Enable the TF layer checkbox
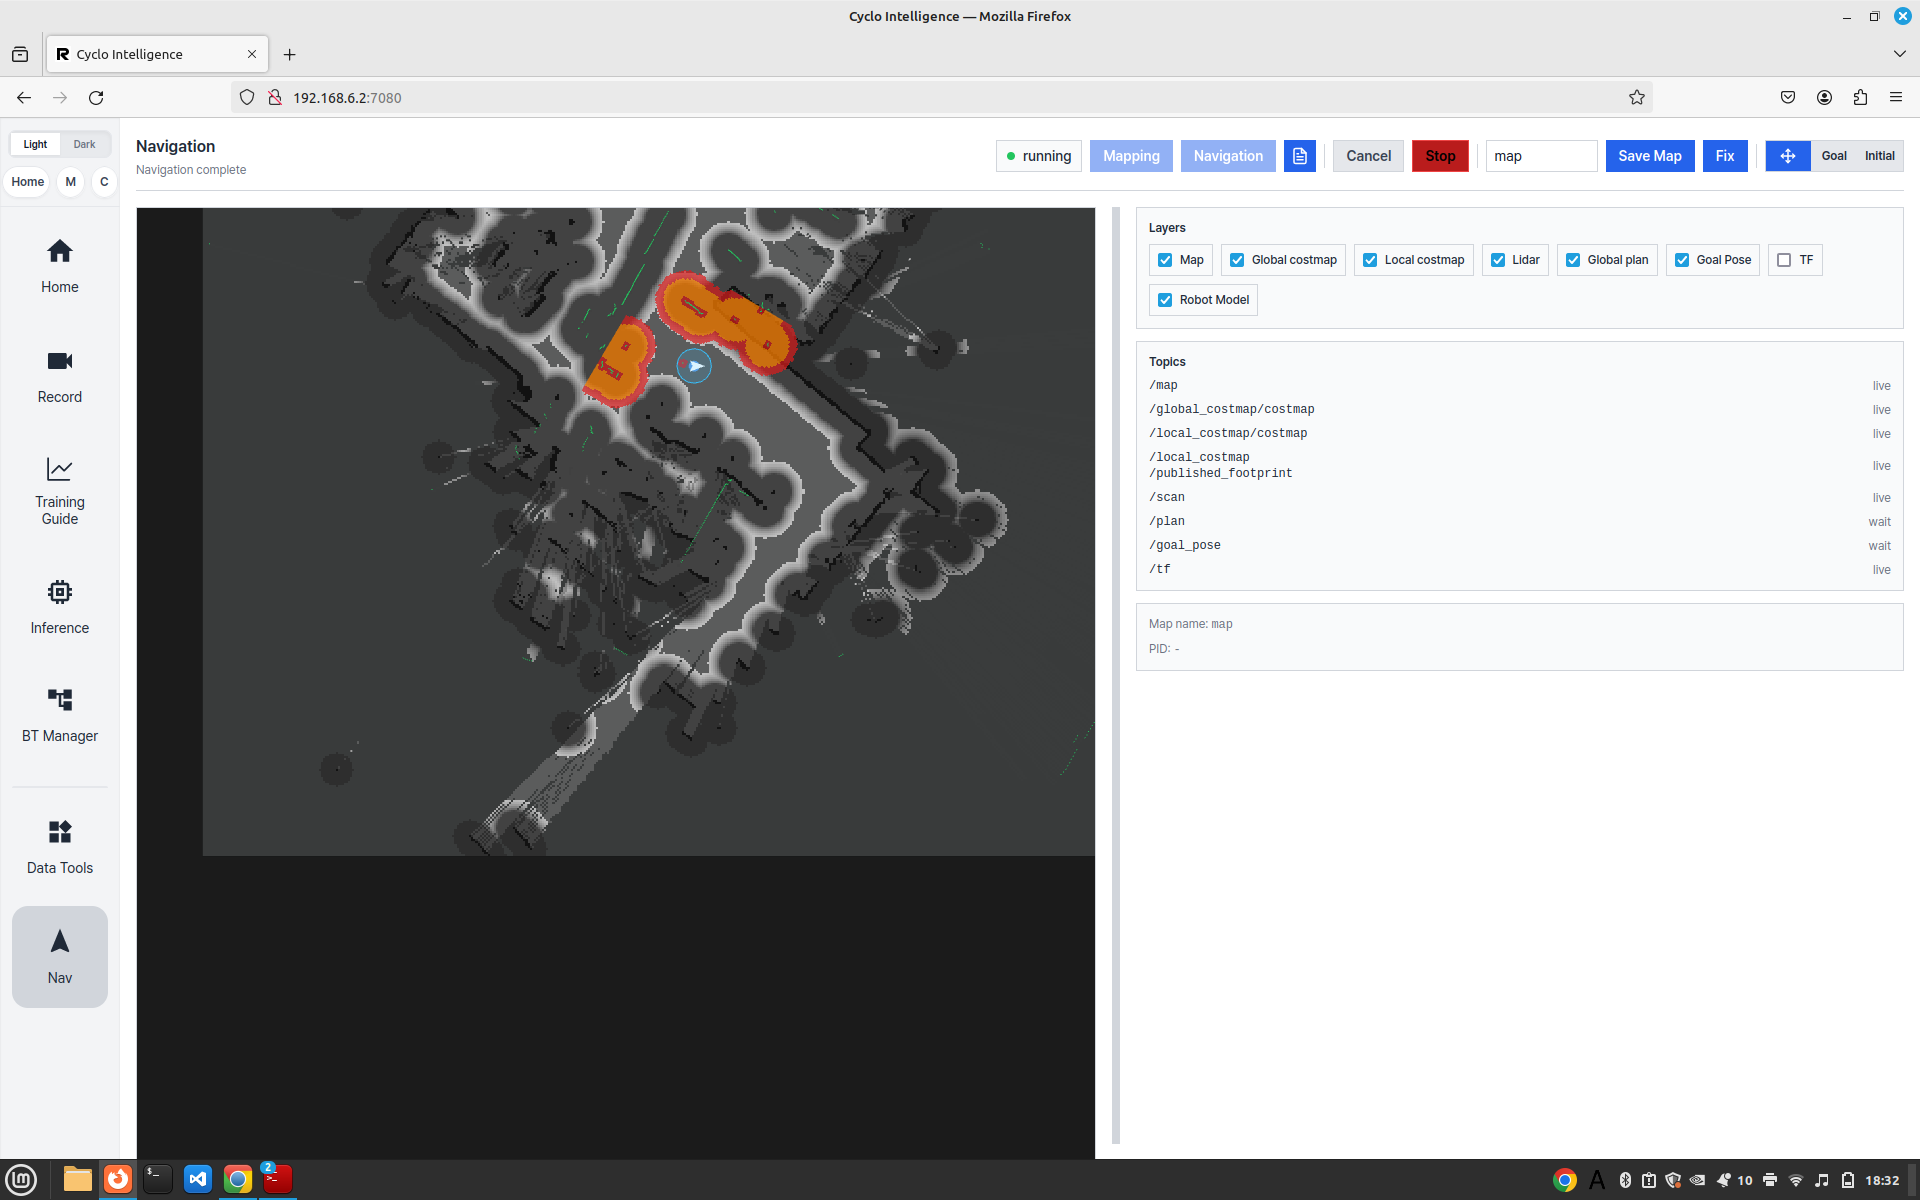Image resolution: width=1920 pixels, height=1200 pixels. tap(1783, 260)
